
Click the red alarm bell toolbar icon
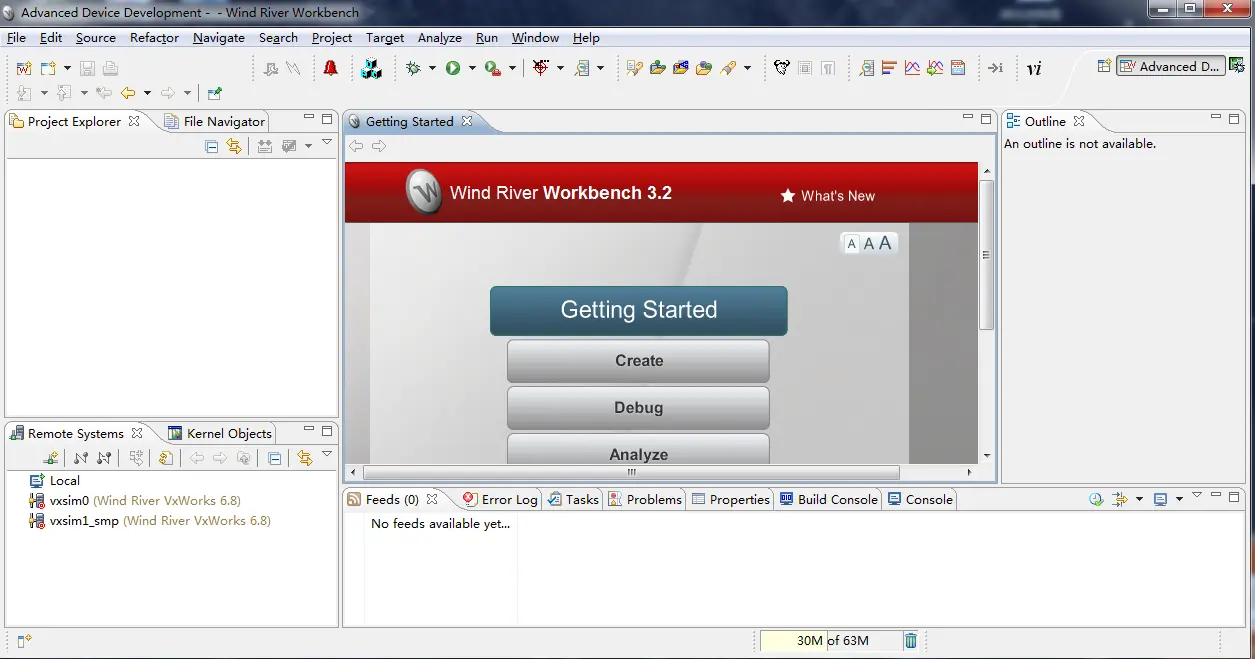(x=330, y=68)
